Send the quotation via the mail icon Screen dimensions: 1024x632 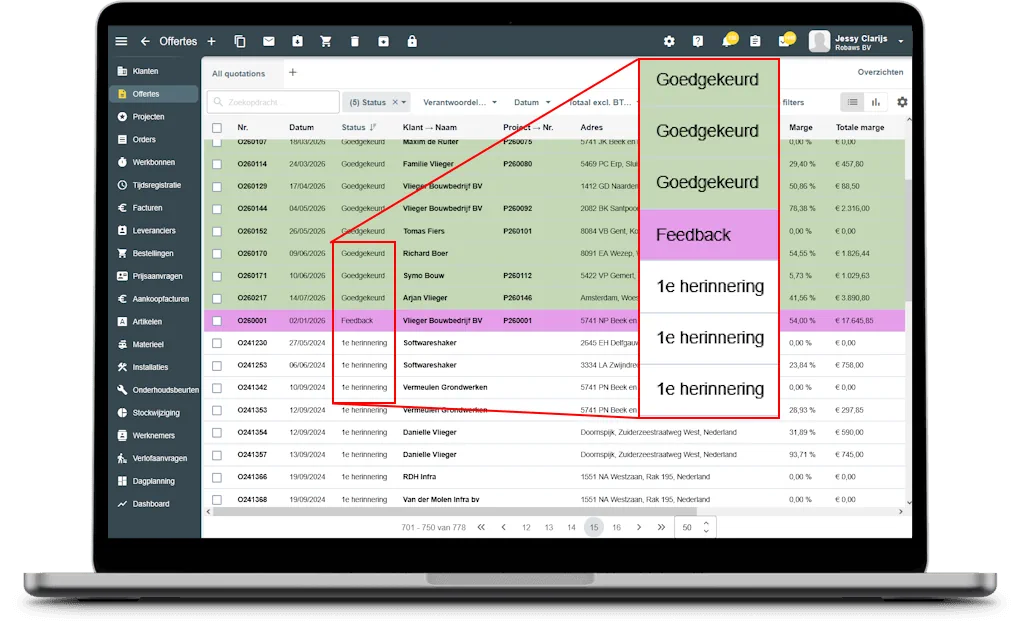(268, 41)
